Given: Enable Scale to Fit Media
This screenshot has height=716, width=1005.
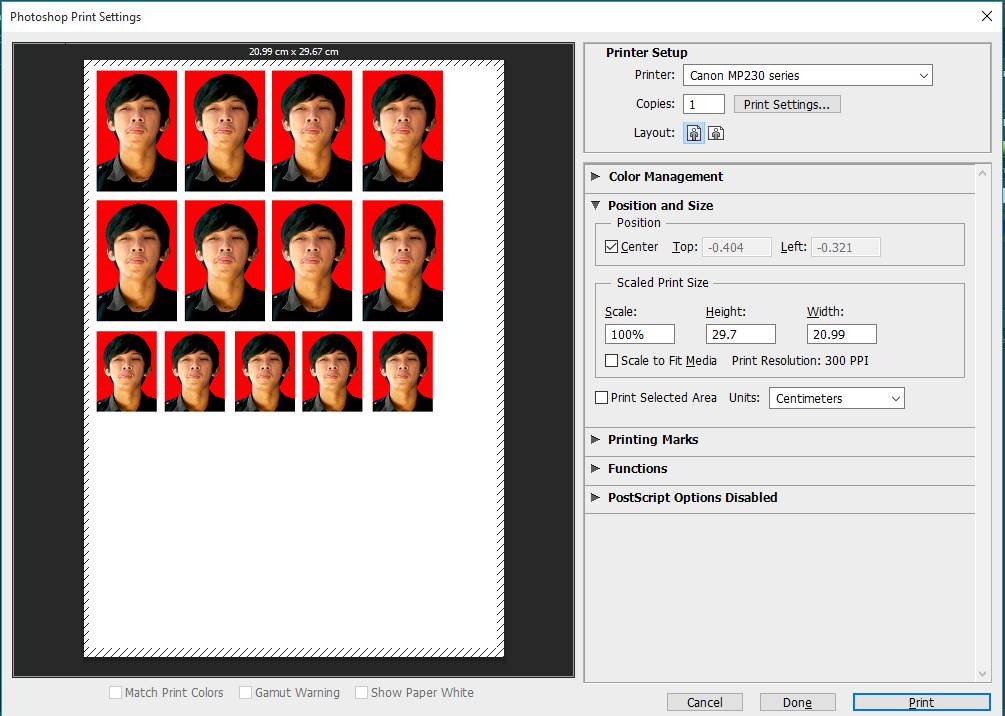Looking at the screenshot, I should [611, 360].
